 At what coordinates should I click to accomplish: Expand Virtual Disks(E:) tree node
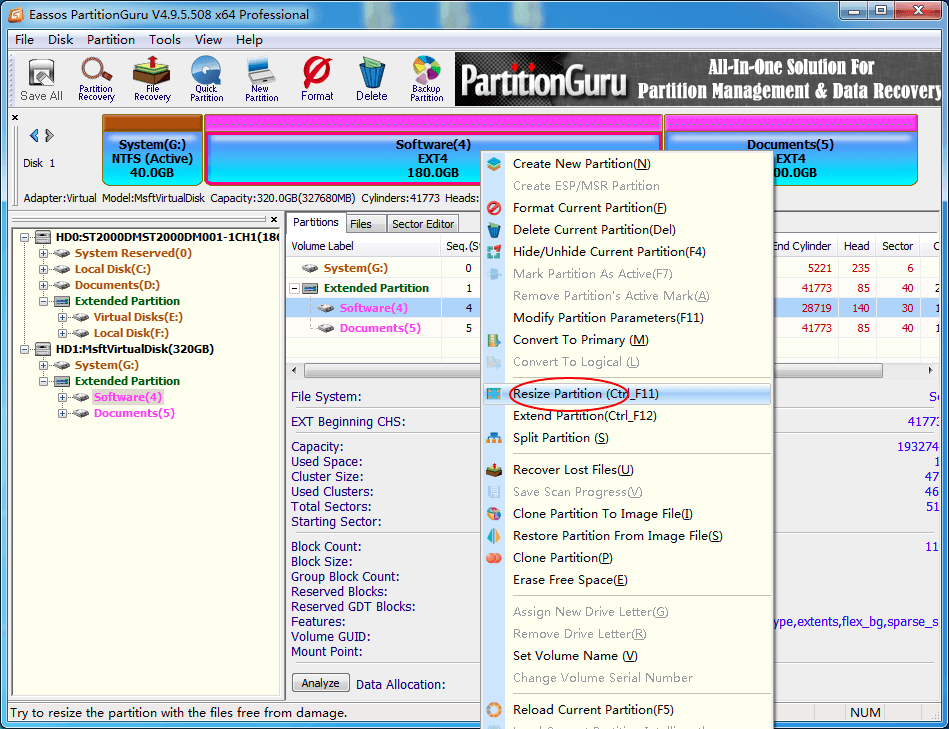(x=62, y=317)
